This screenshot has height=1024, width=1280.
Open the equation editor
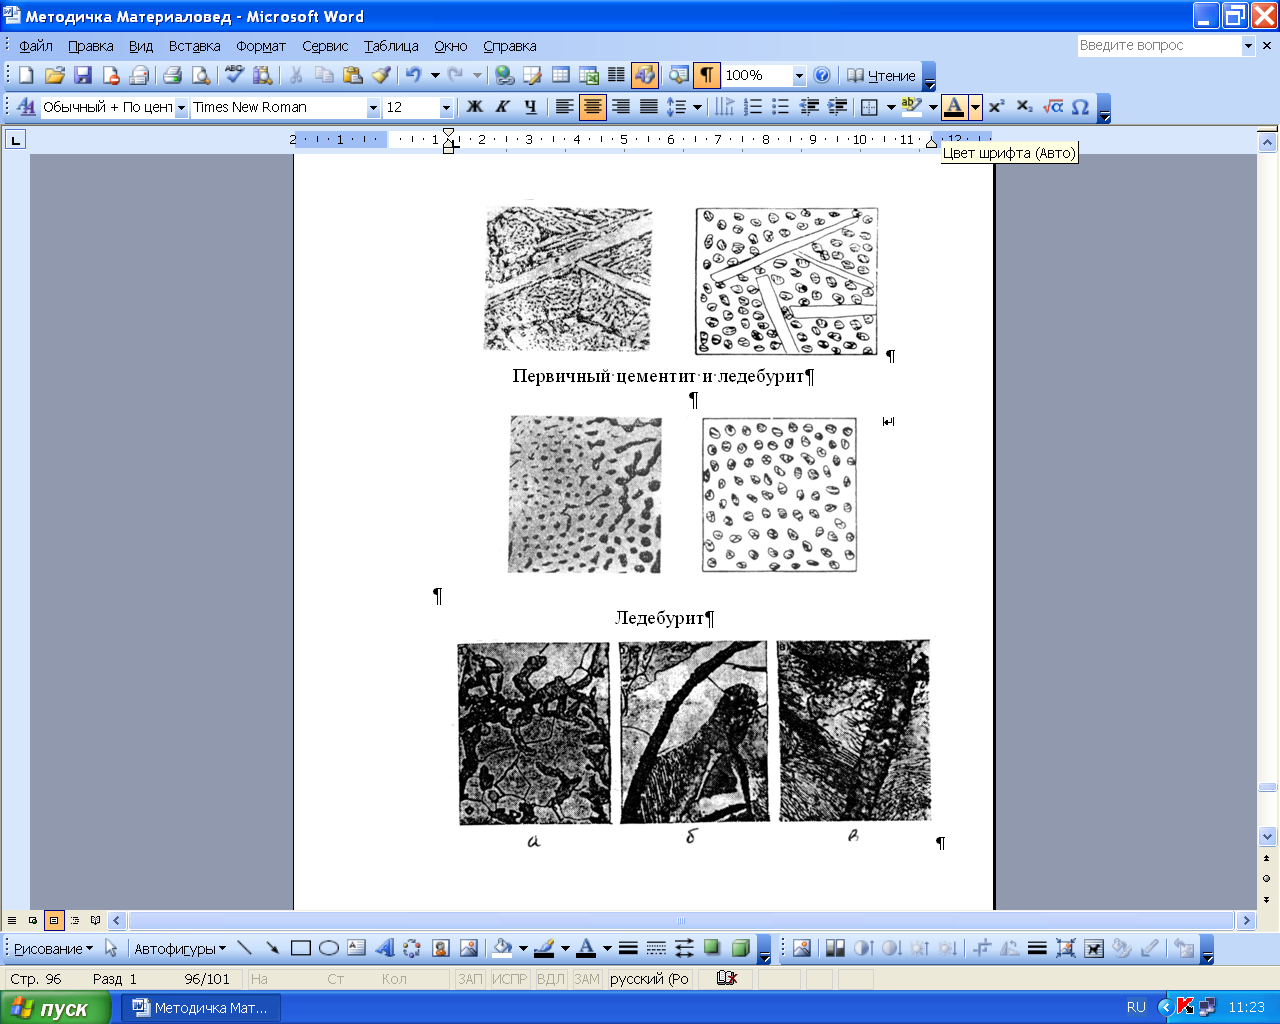1052,107
